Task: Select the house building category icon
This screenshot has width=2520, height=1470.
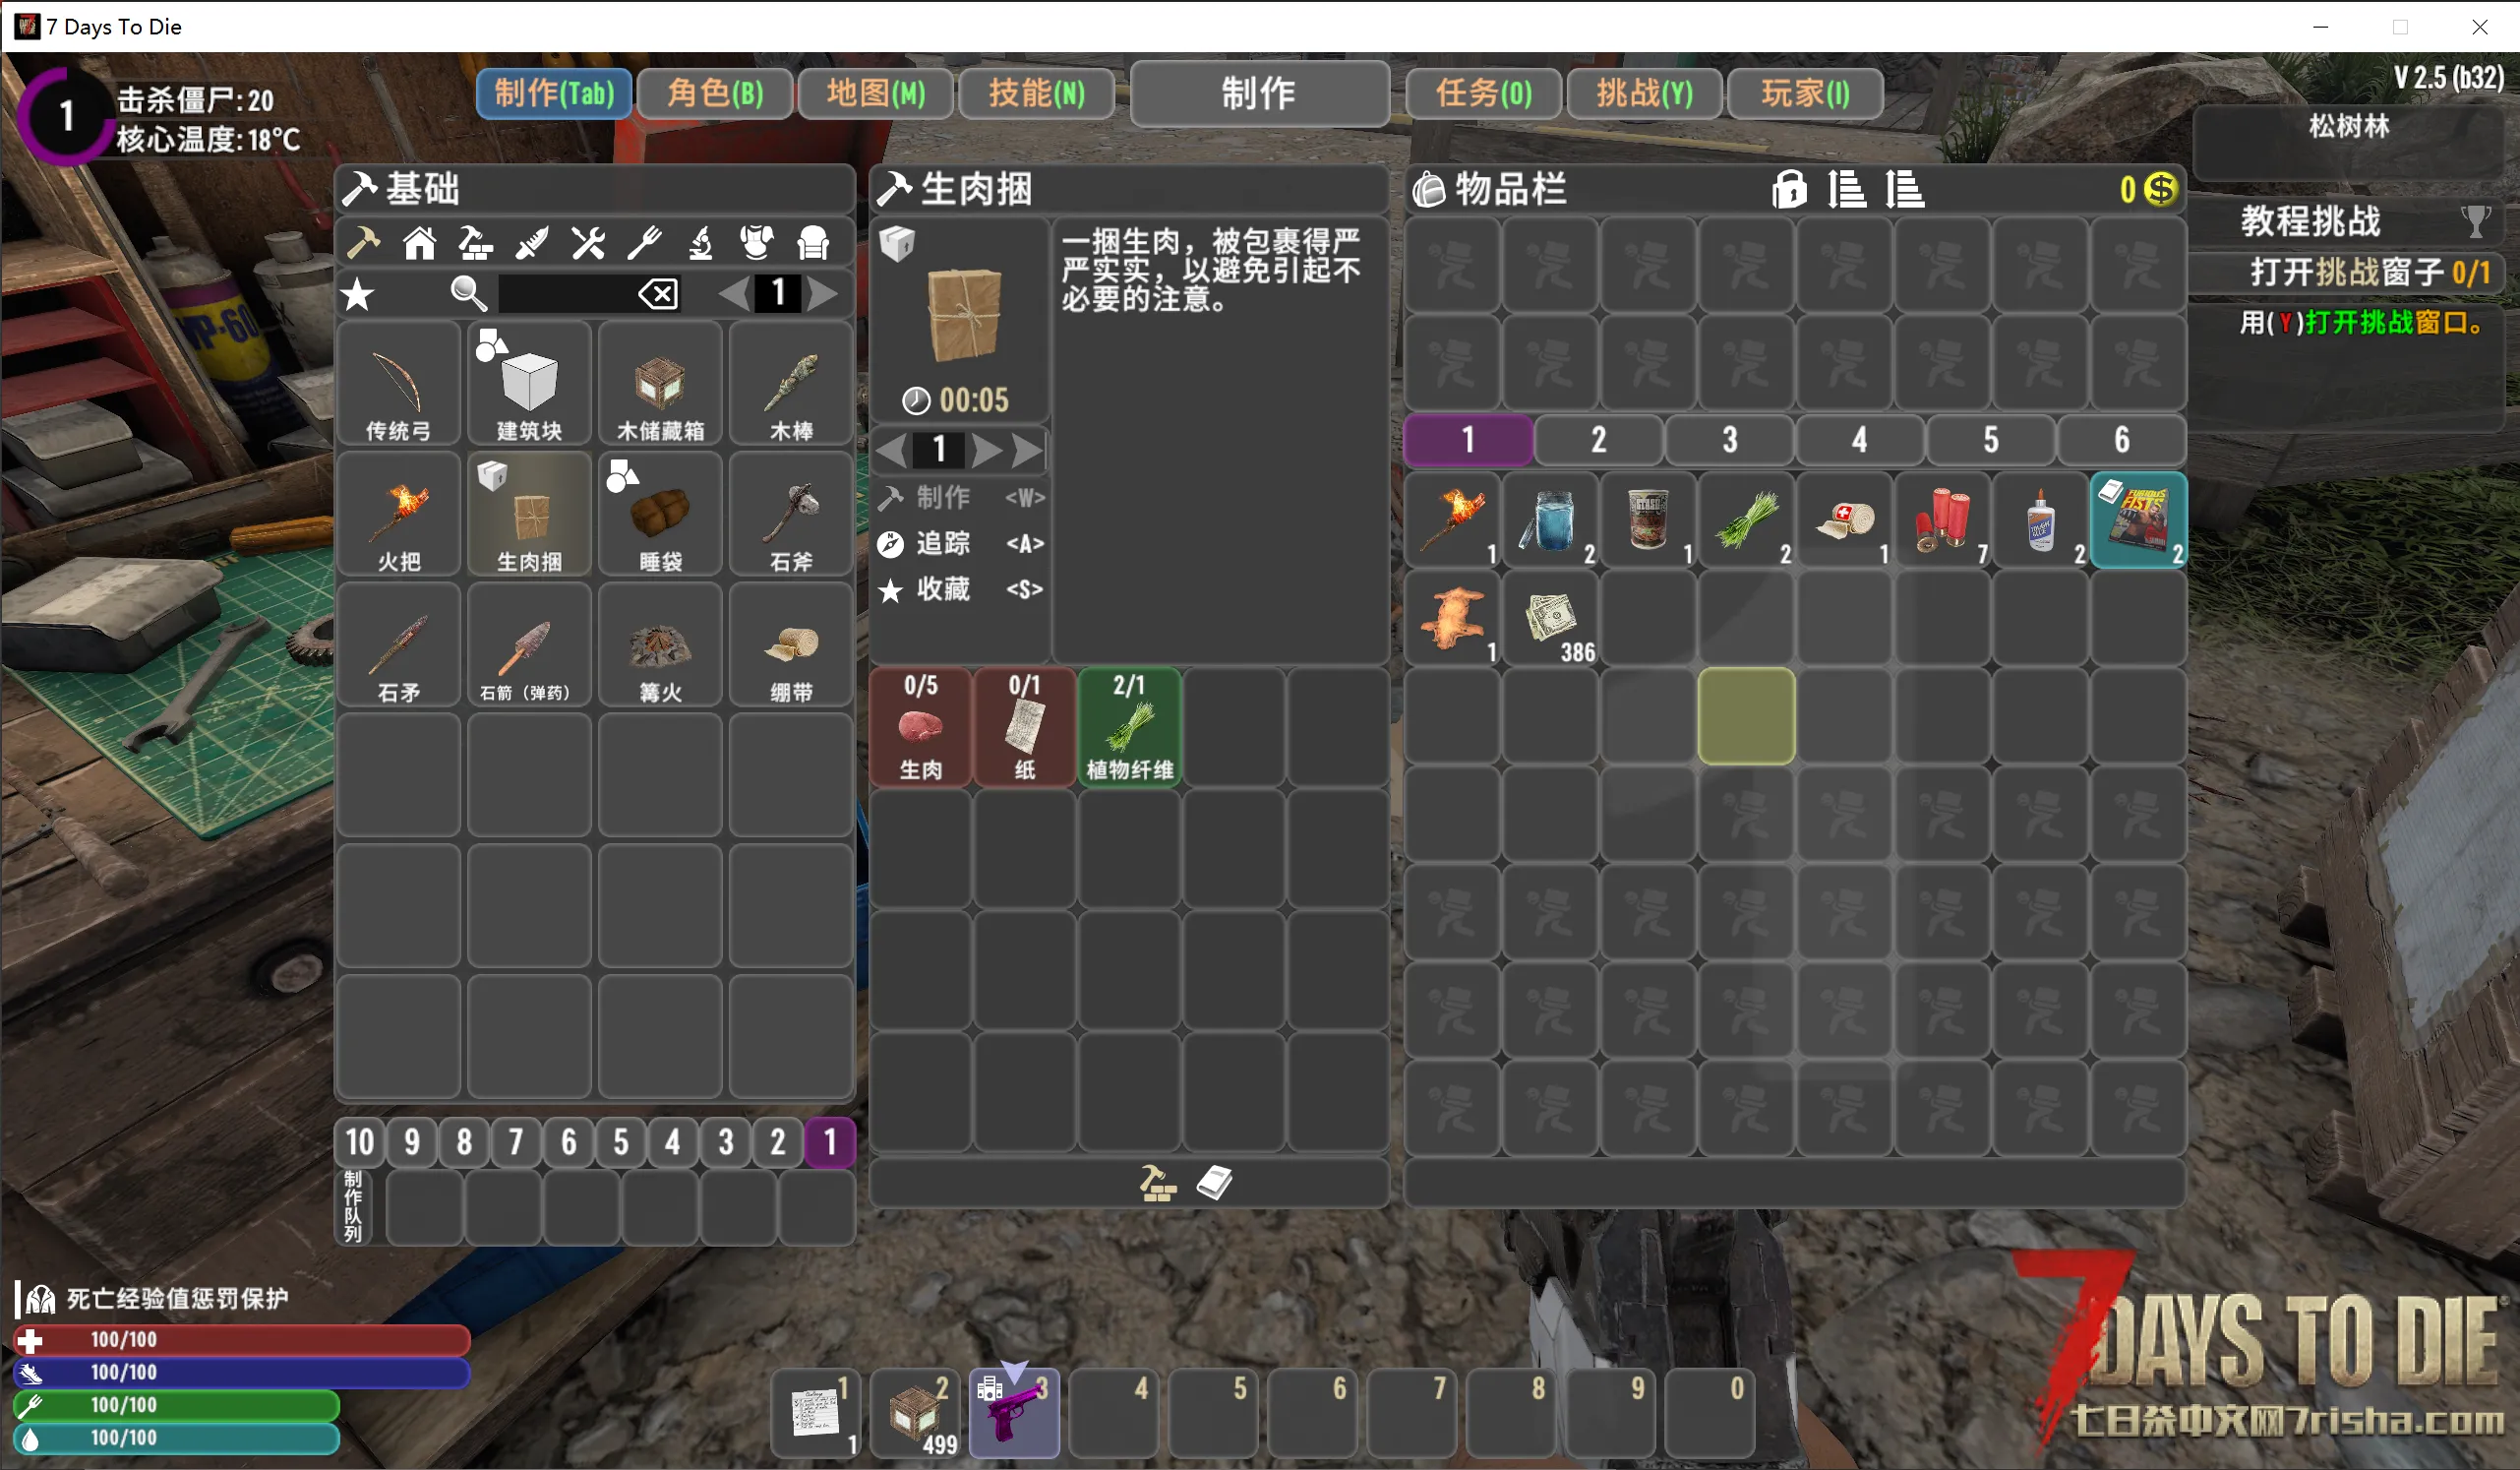Action: (x=419, y=243)
